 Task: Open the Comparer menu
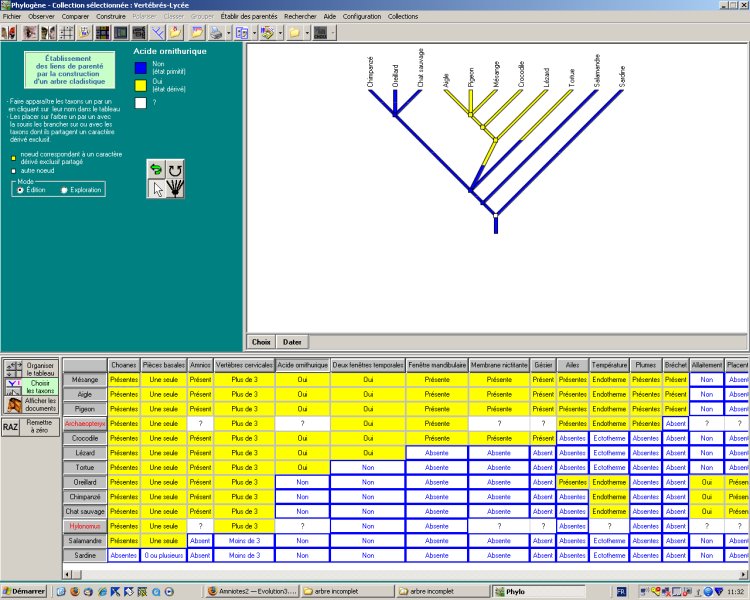[75, 17]
